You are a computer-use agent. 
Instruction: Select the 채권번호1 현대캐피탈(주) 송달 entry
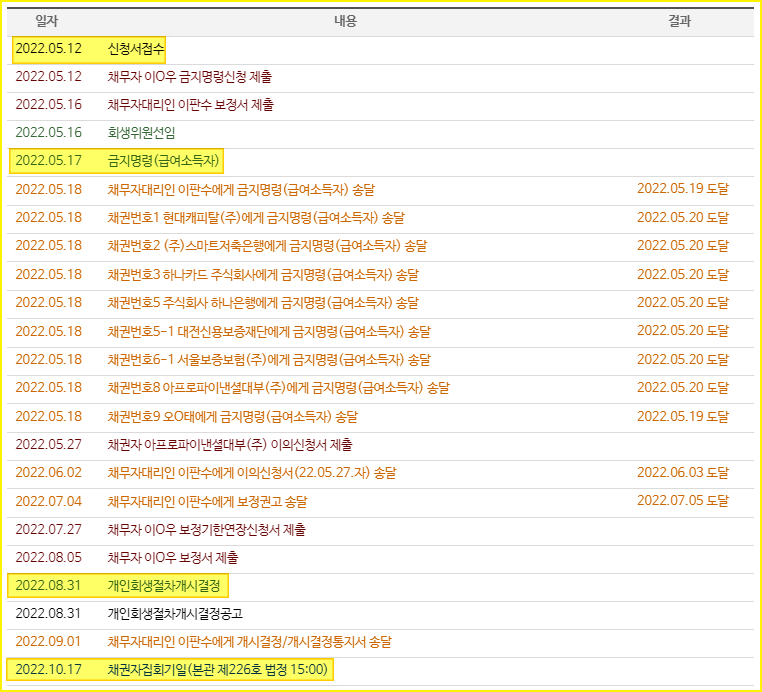pos(256,218)
